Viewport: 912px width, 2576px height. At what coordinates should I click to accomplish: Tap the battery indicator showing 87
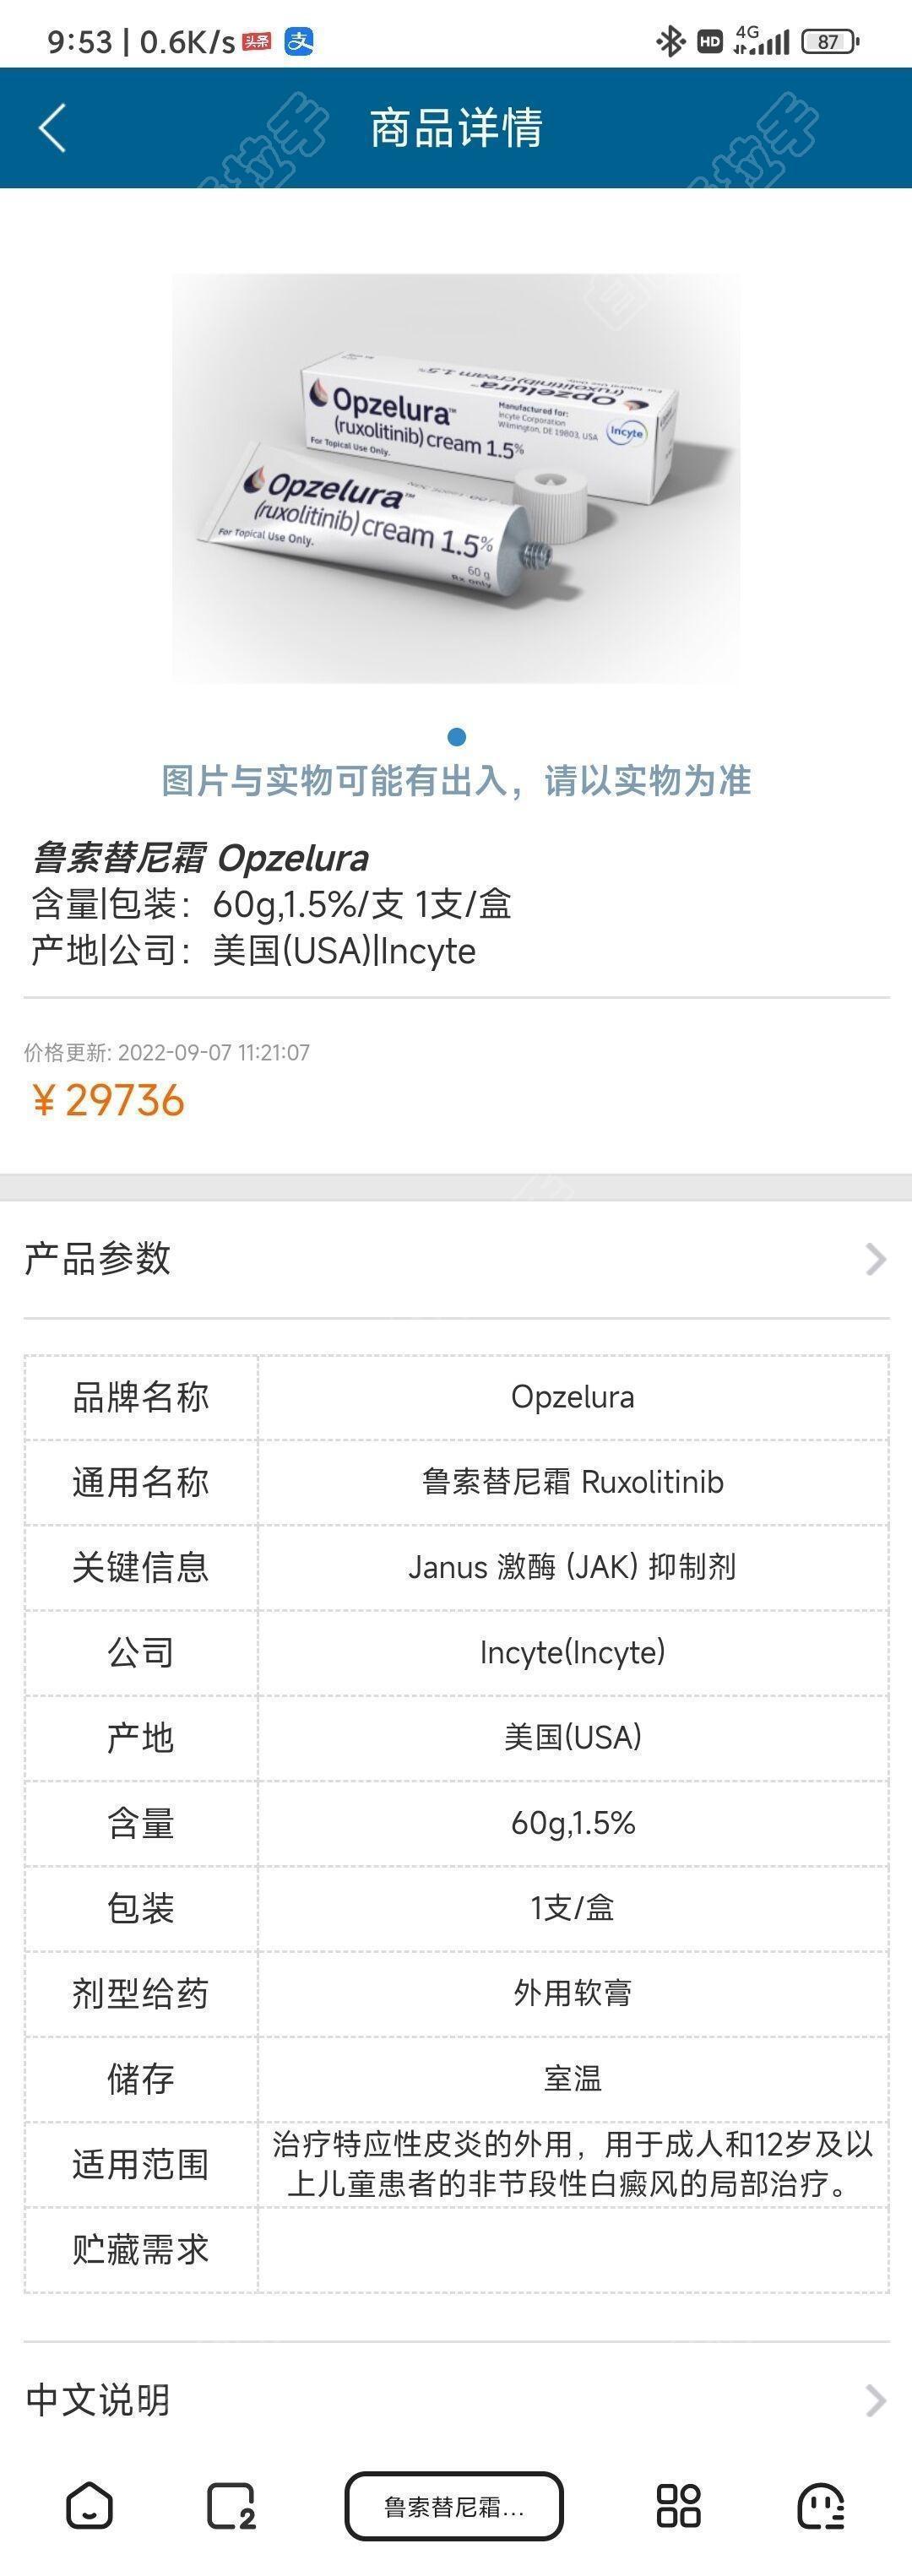pos(830,41)
